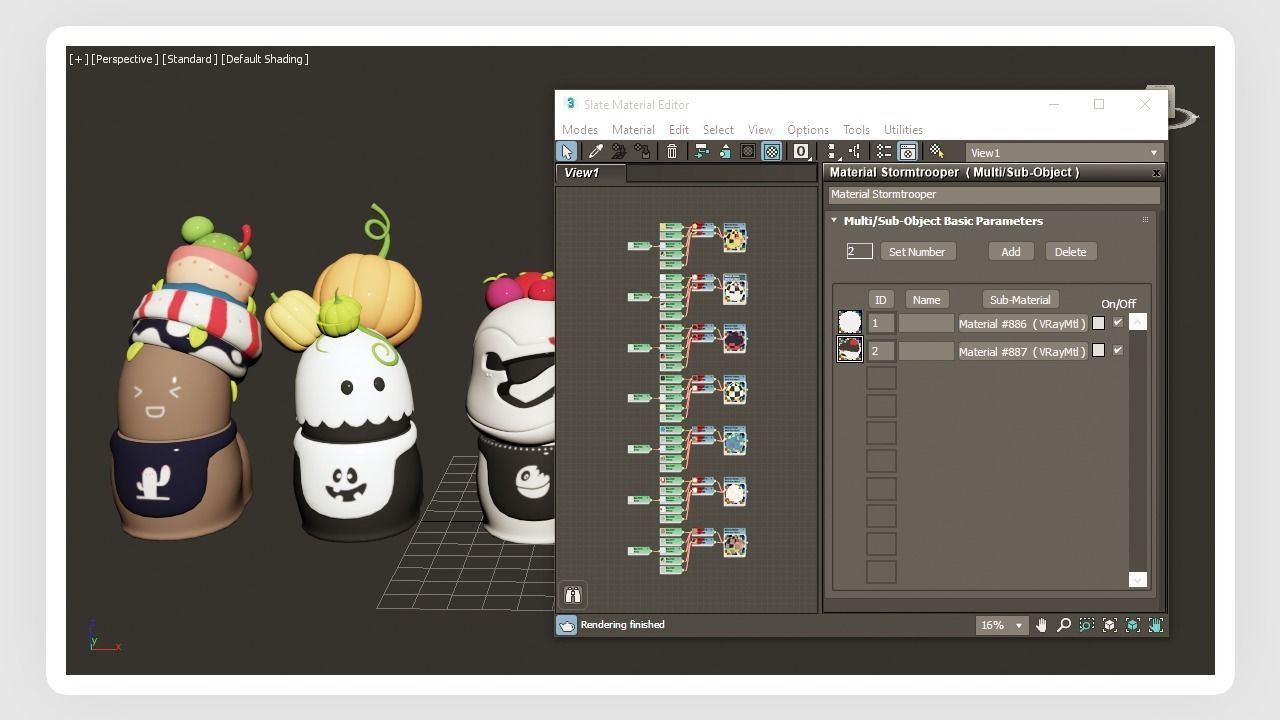
Task: Click color swatch beside Material #887
Action: click(x=1098, y=351)
